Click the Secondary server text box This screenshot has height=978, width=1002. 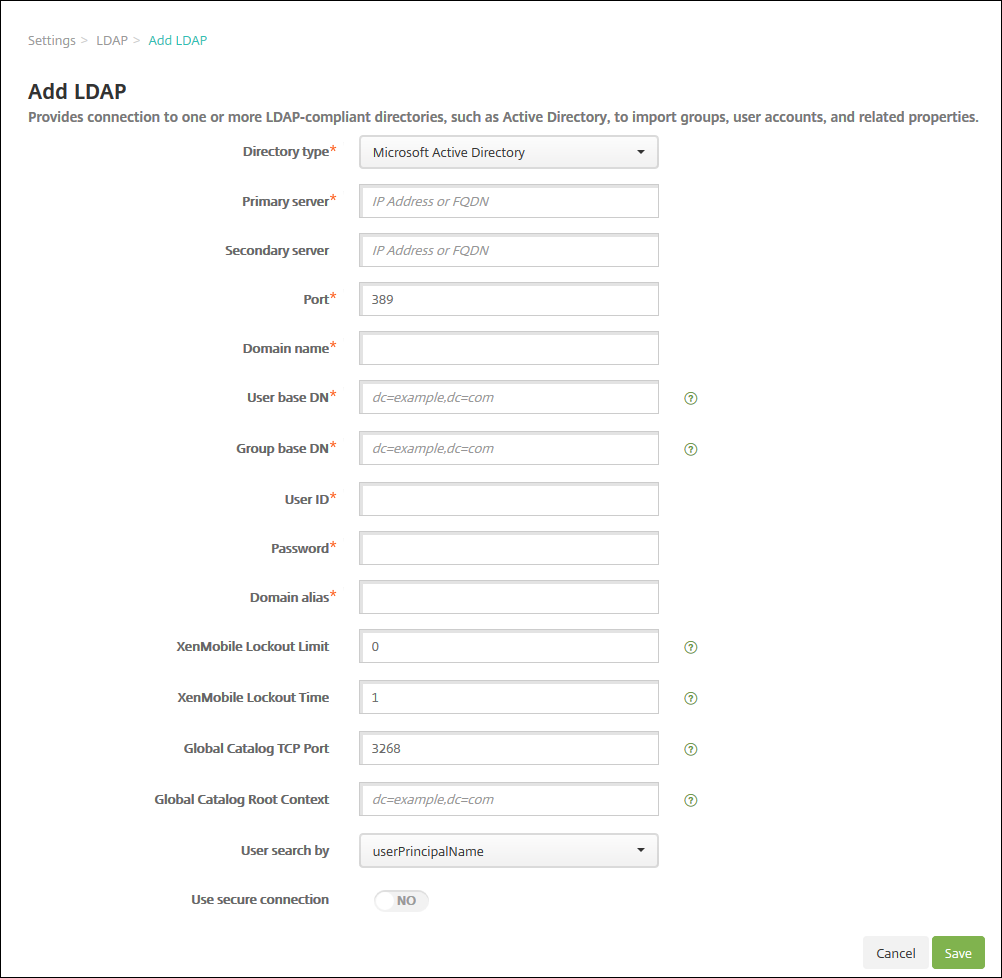pyautogui.click(x=508, y=251)
